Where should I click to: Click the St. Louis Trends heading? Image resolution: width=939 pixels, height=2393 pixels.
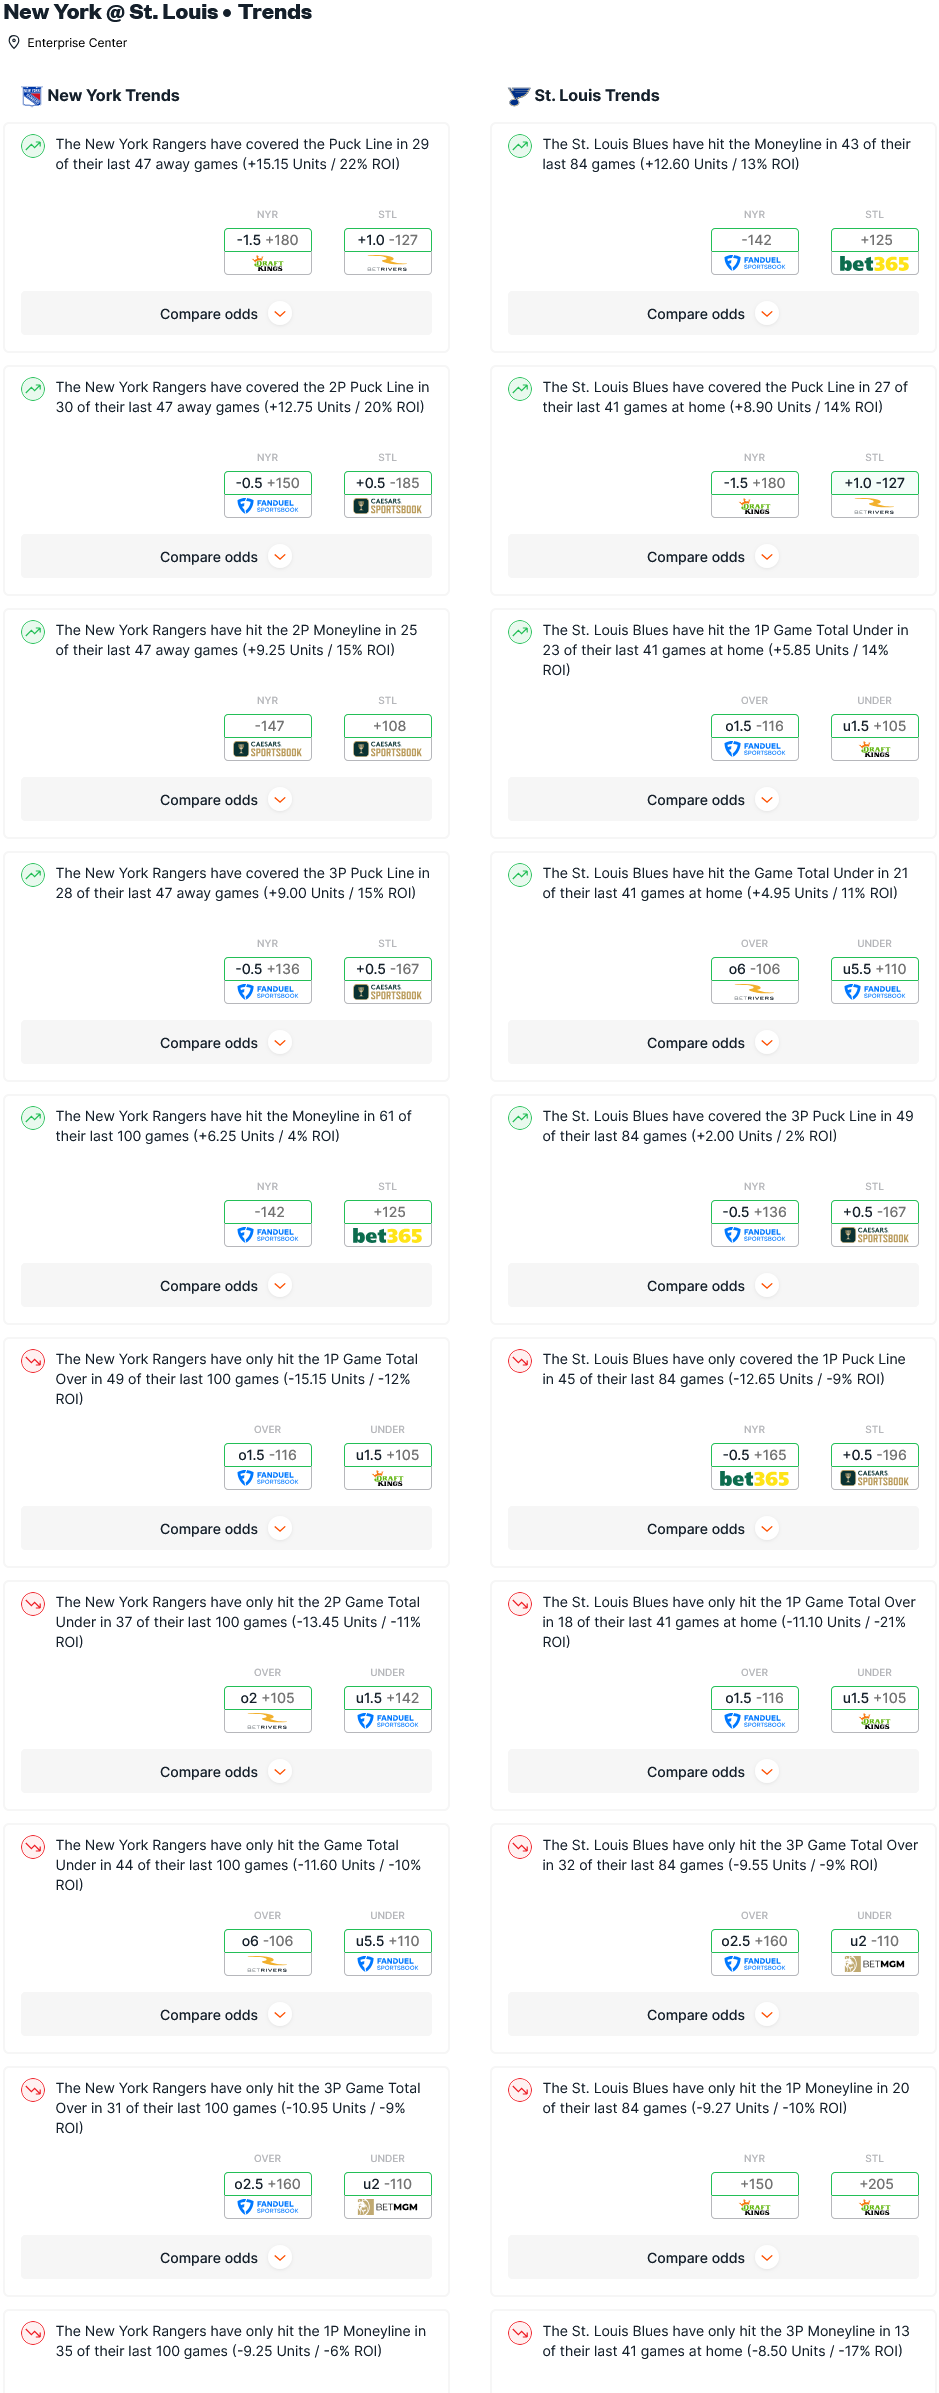pos(596,96)
